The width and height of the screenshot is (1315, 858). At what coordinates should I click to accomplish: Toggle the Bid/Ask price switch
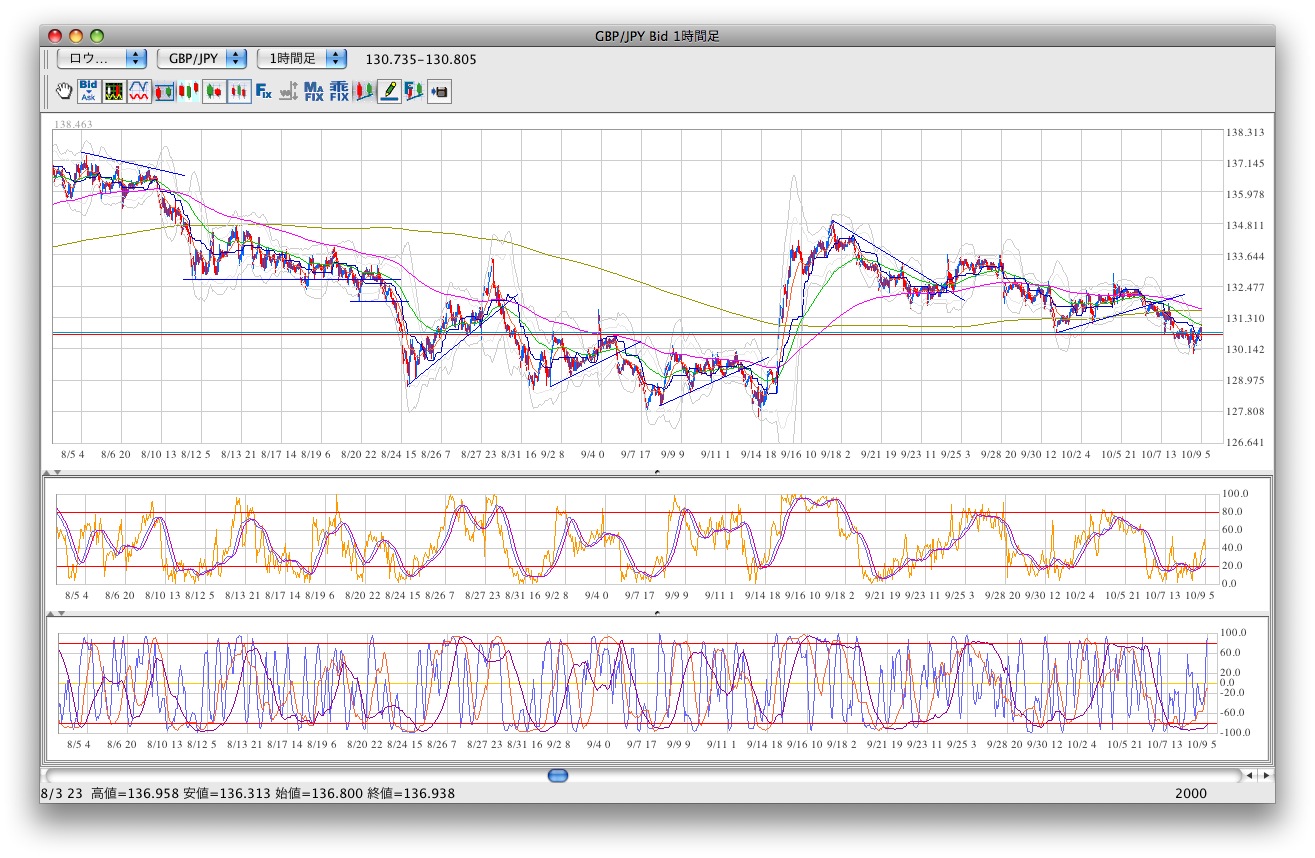[89, 92]
